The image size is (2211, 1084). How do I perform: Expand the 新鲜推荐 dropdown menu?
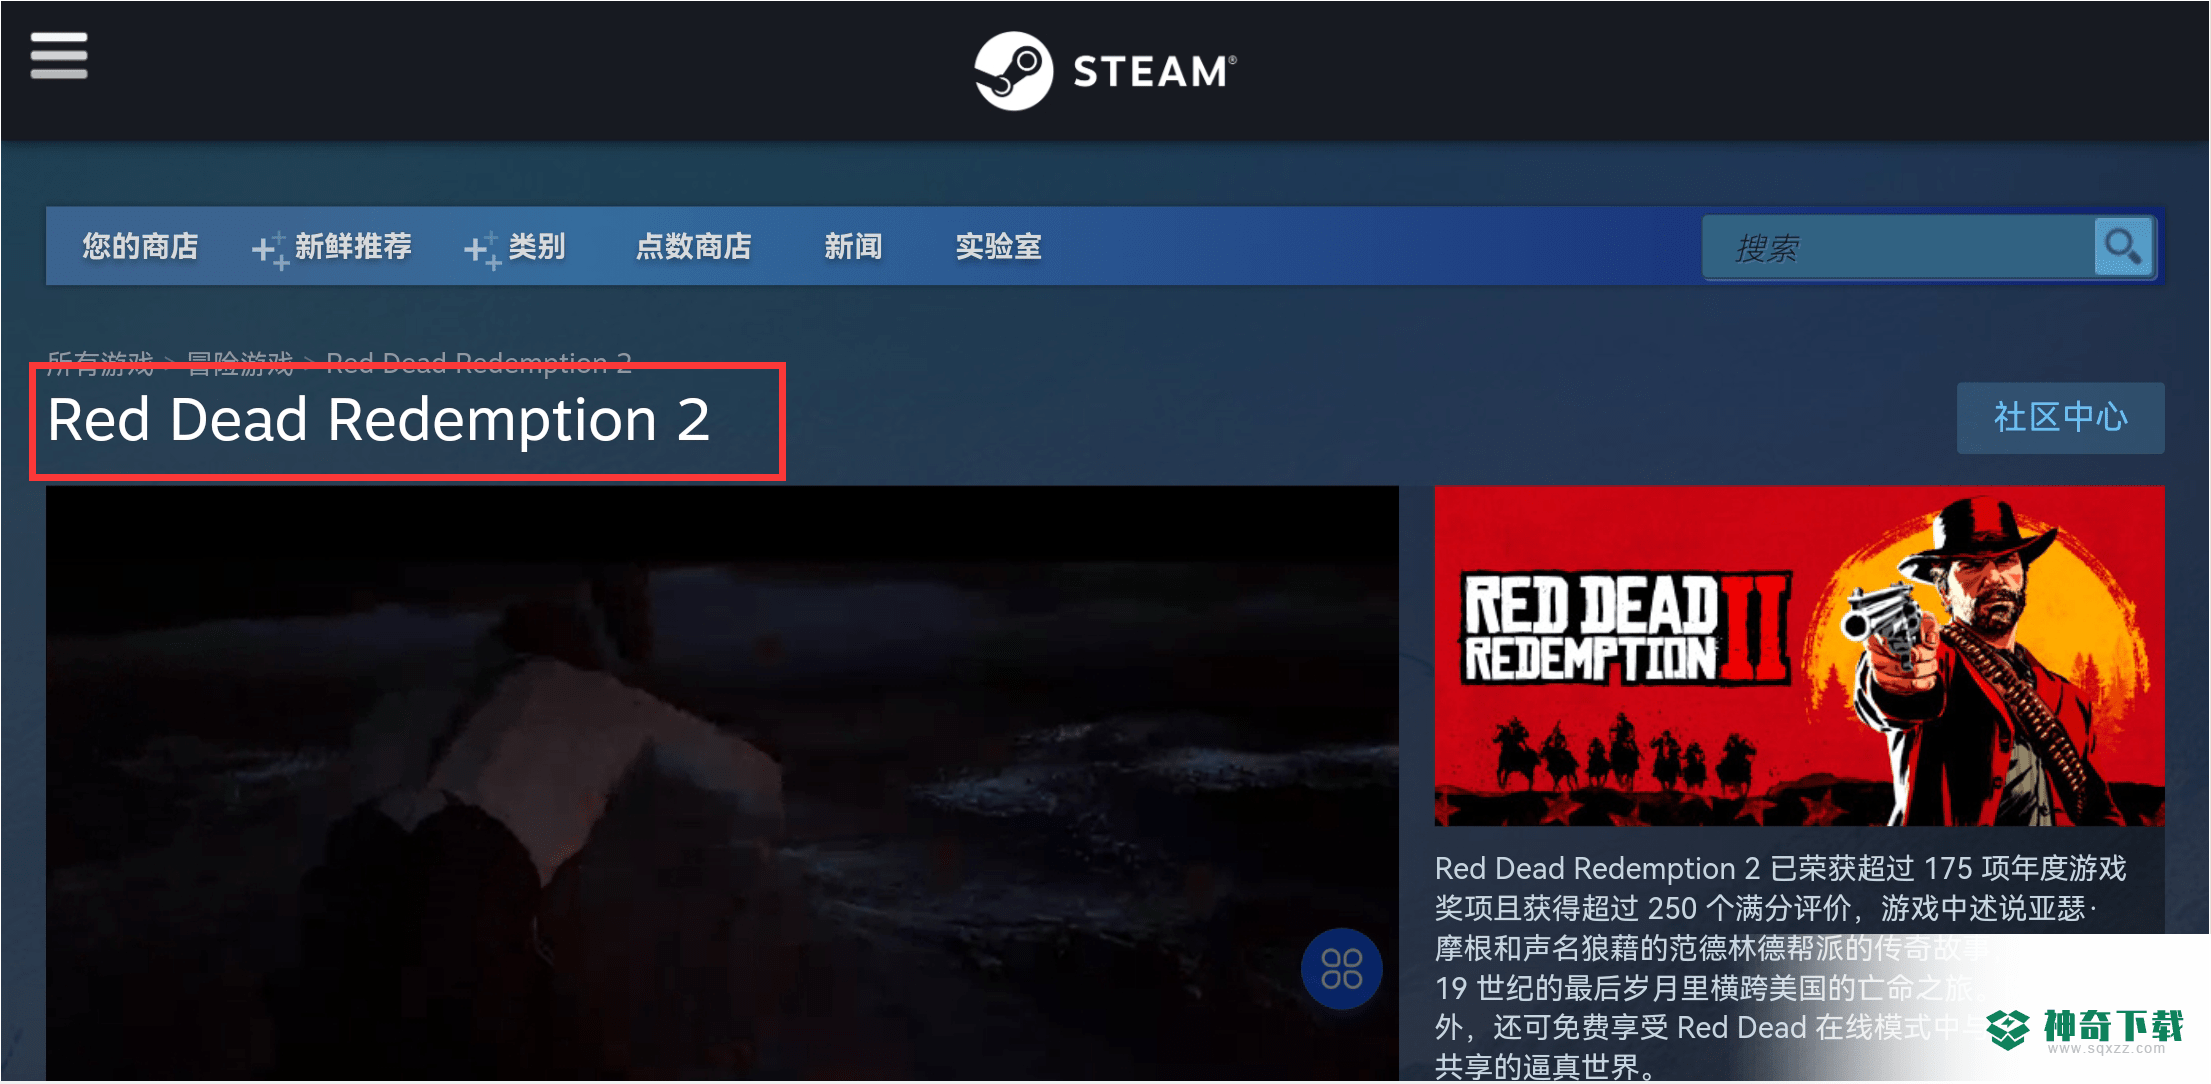pyautogui.click(x=353, y=246)
